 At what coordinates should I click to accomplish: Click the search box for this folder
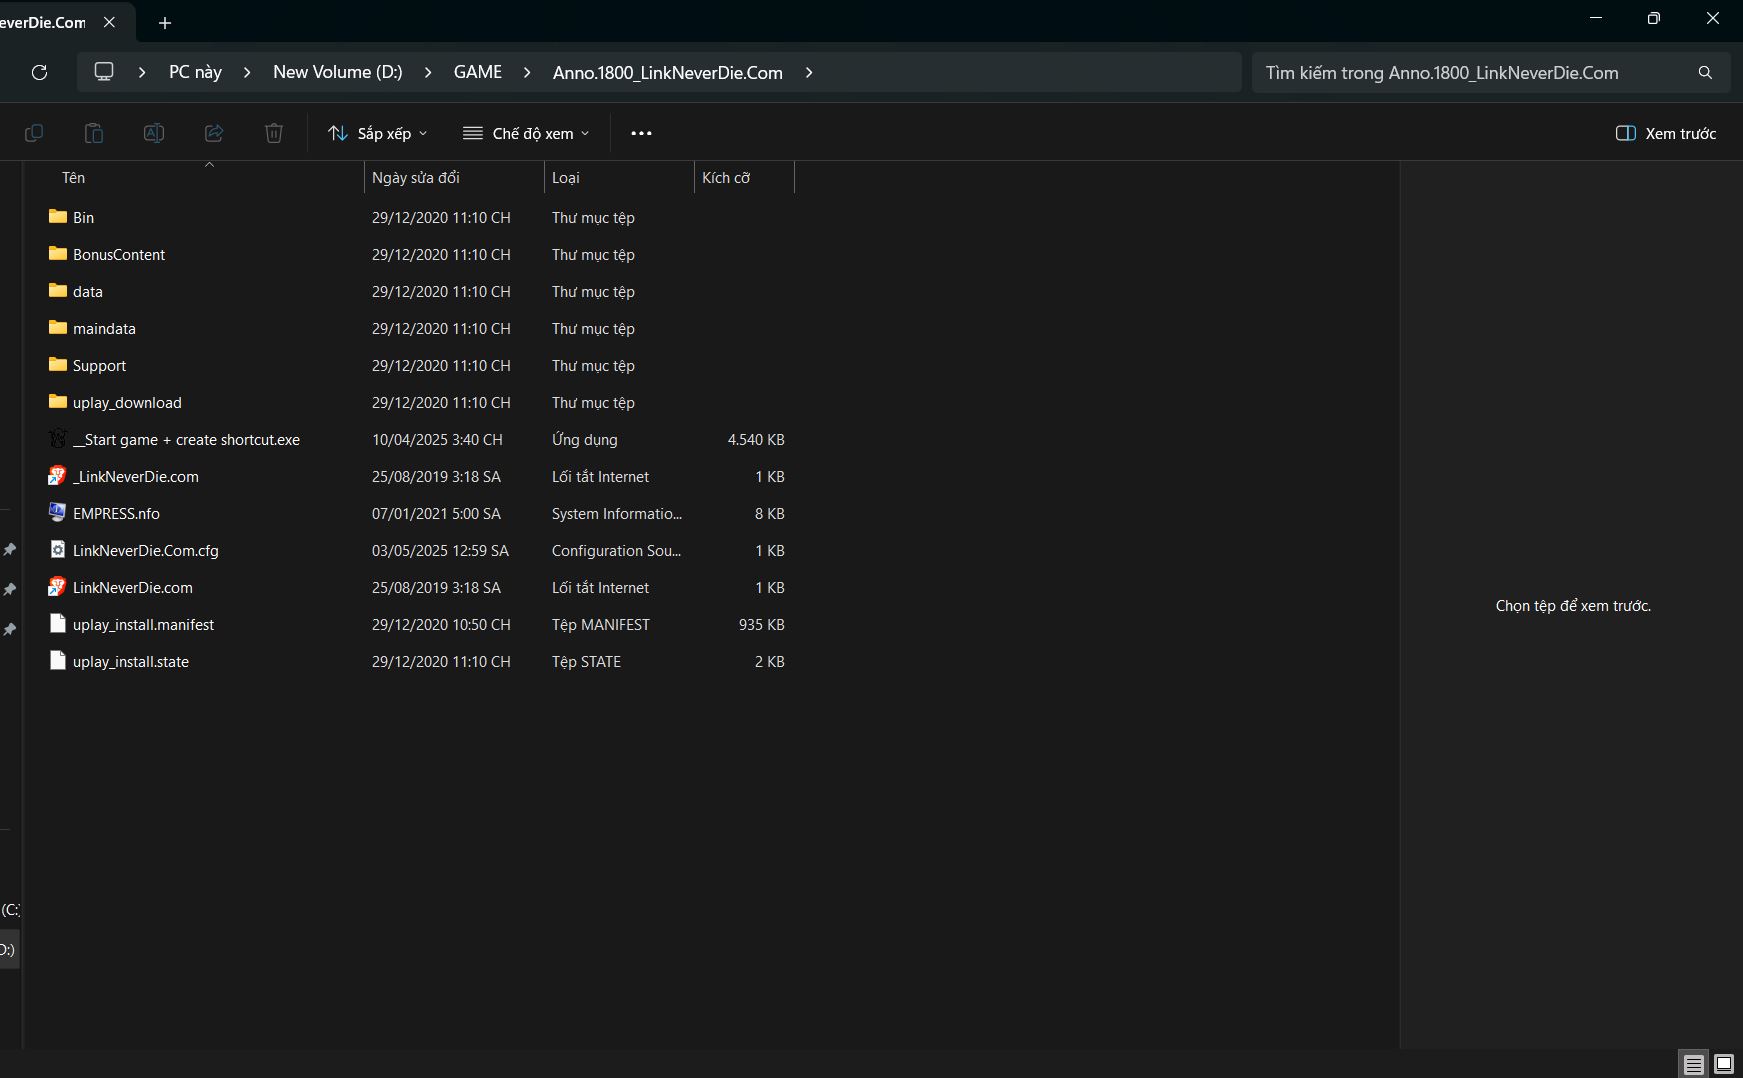pyautogui.click(x=1470, y=72)
